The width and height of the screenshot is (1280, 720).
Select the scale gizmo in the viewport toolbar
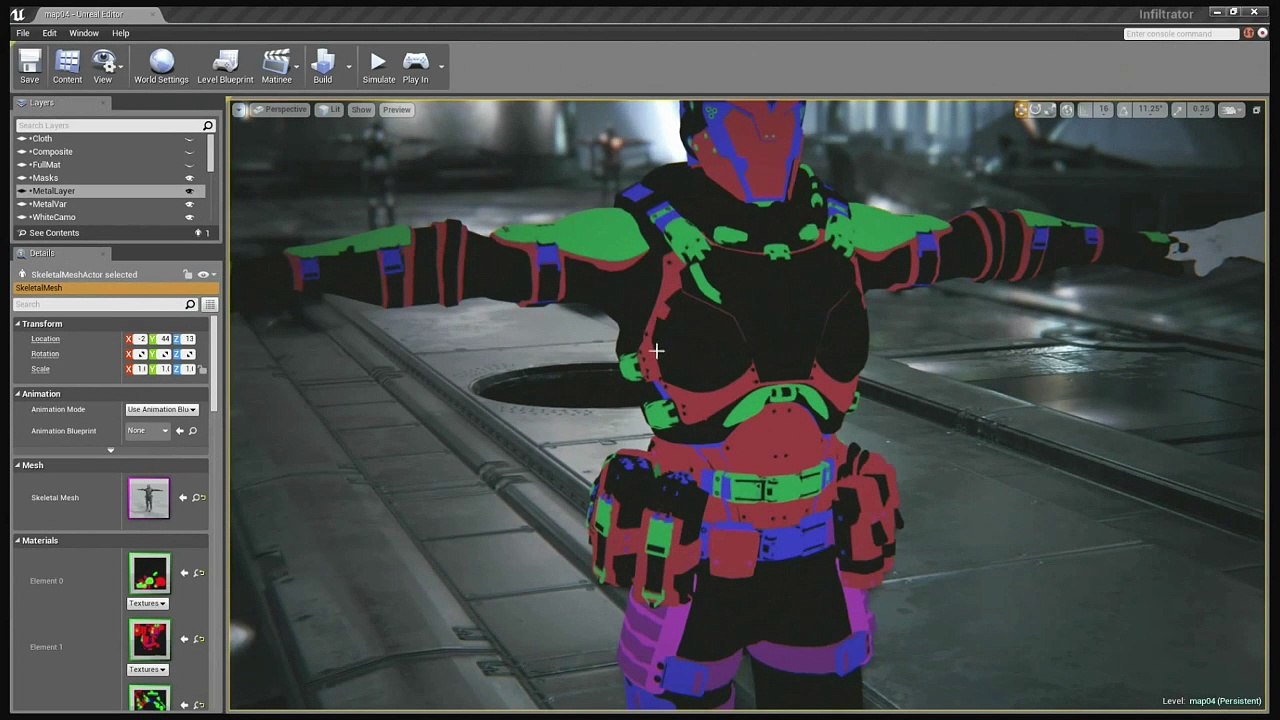tap(1049, 110)
